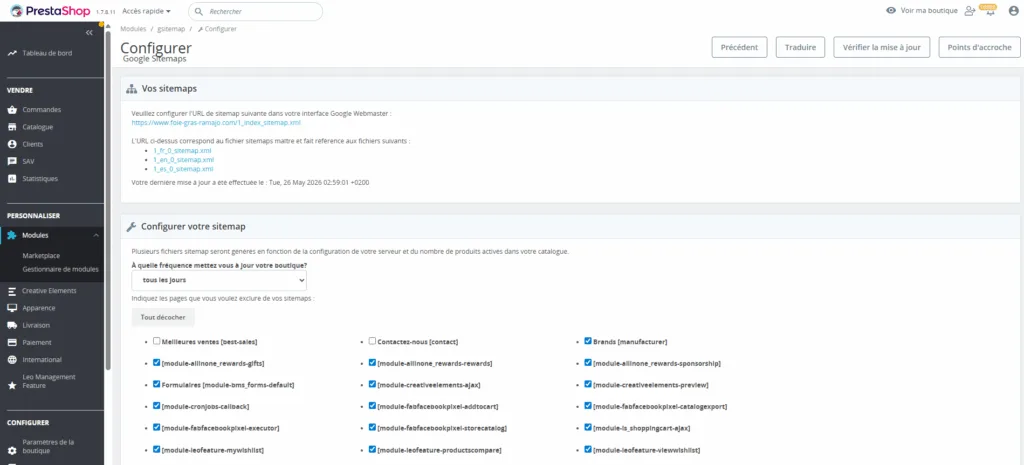Viewport: 1024px width, 465px height.
Task: Open the 1_en_0_sitemap.xml link
Action: (184, 159)
